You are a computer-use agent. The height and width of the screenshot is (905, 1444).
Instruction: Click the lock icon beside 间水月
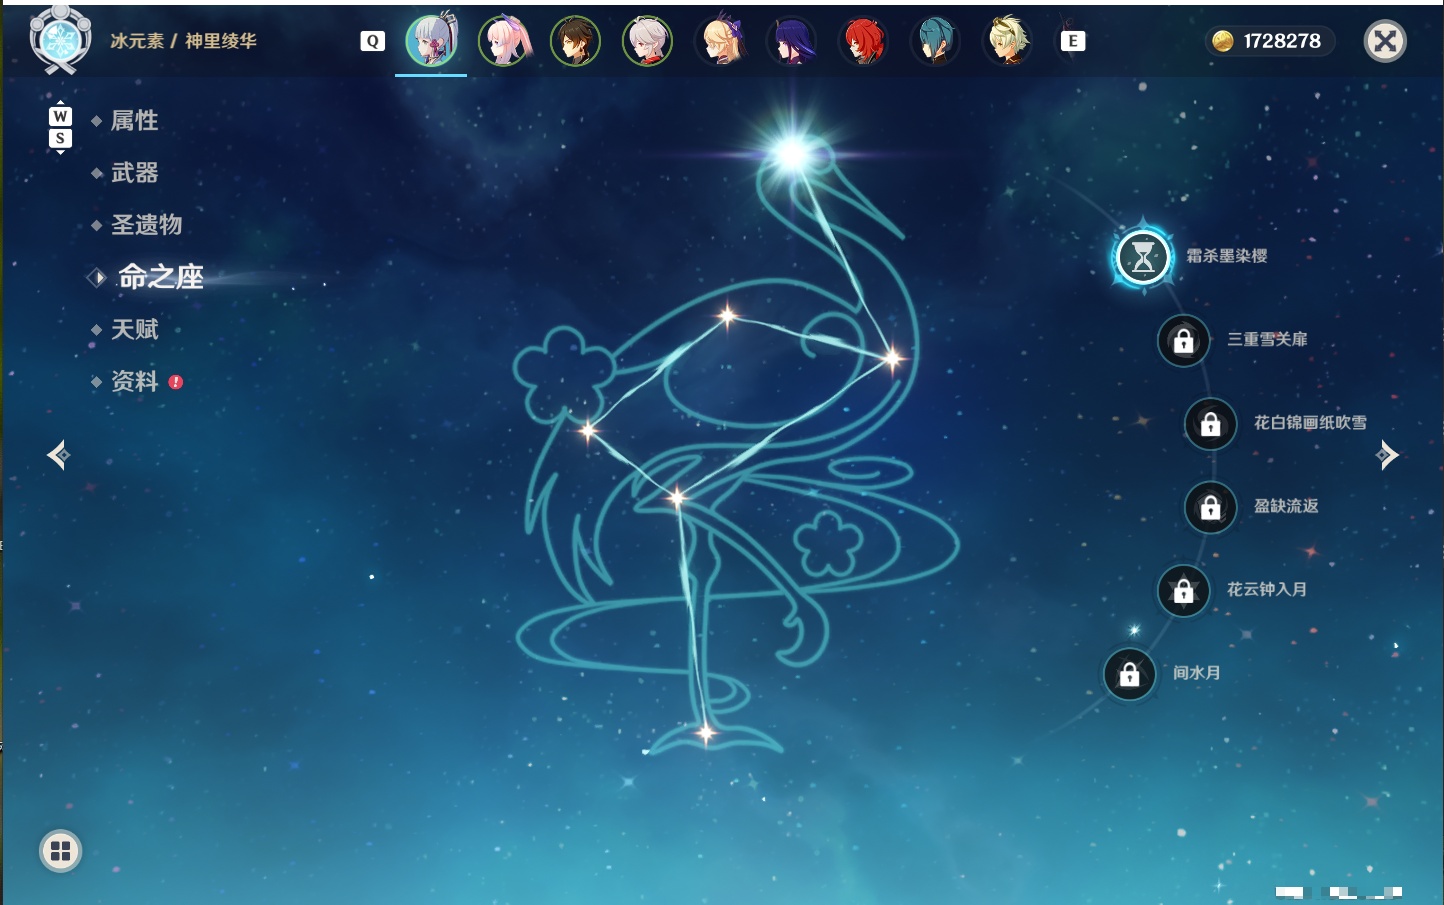coord(1130,674)
